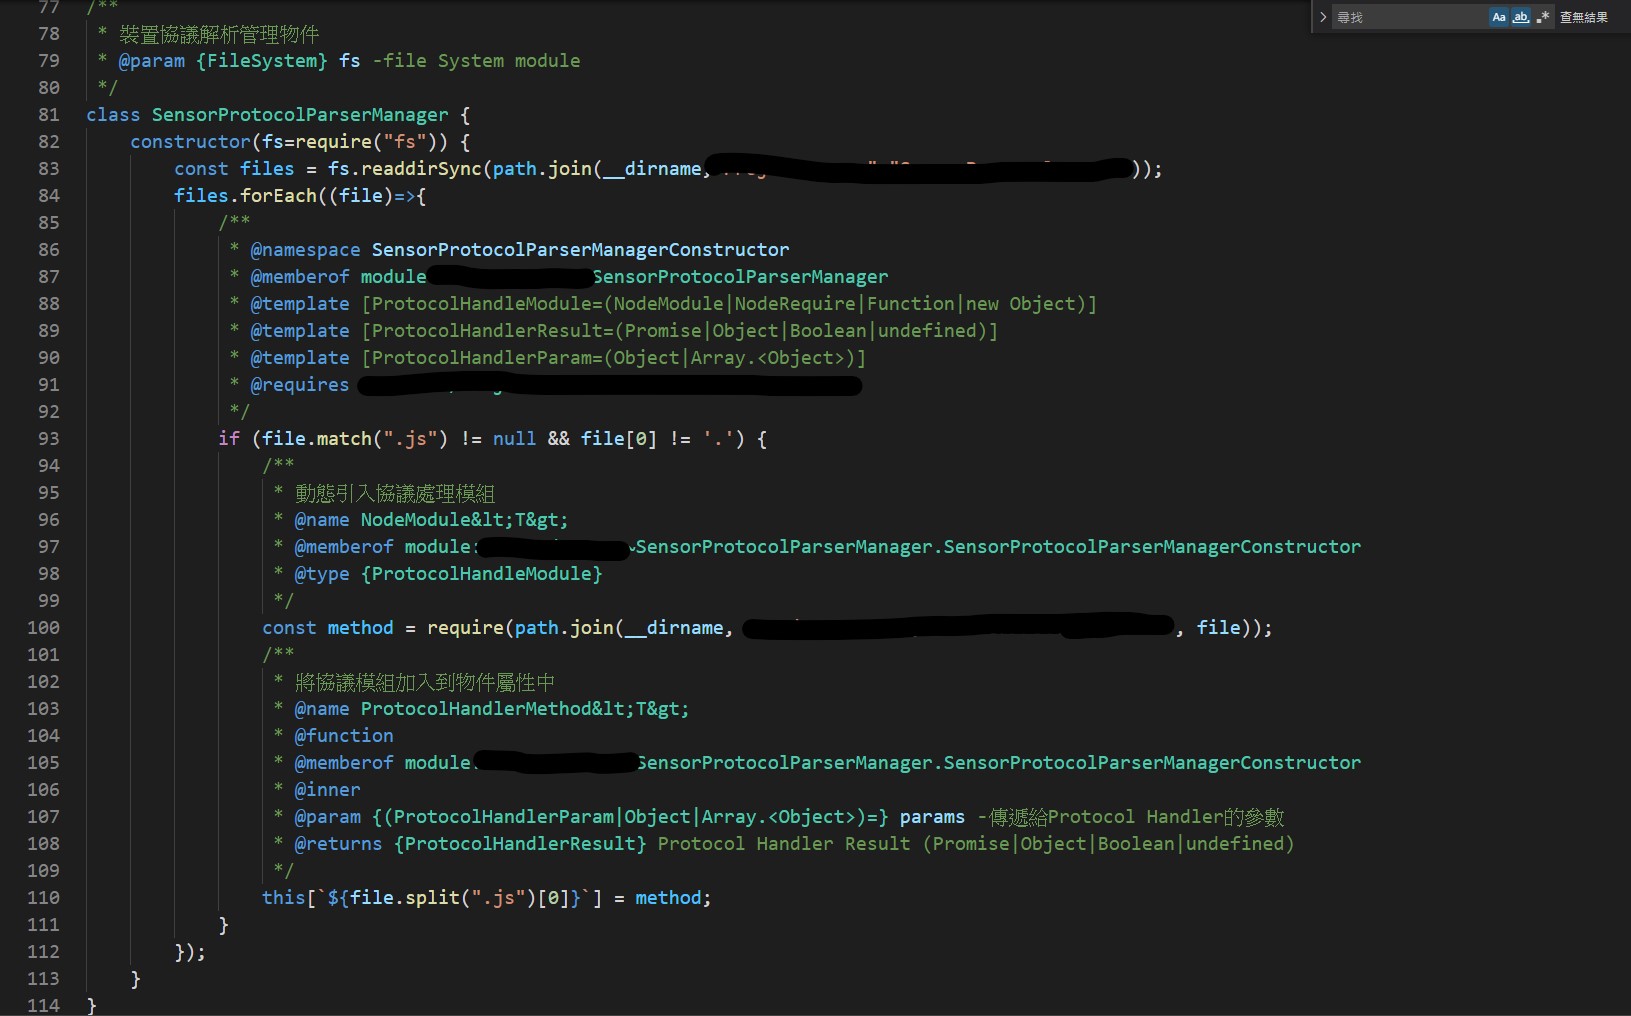Click line number 93 in the gutter

49,439
